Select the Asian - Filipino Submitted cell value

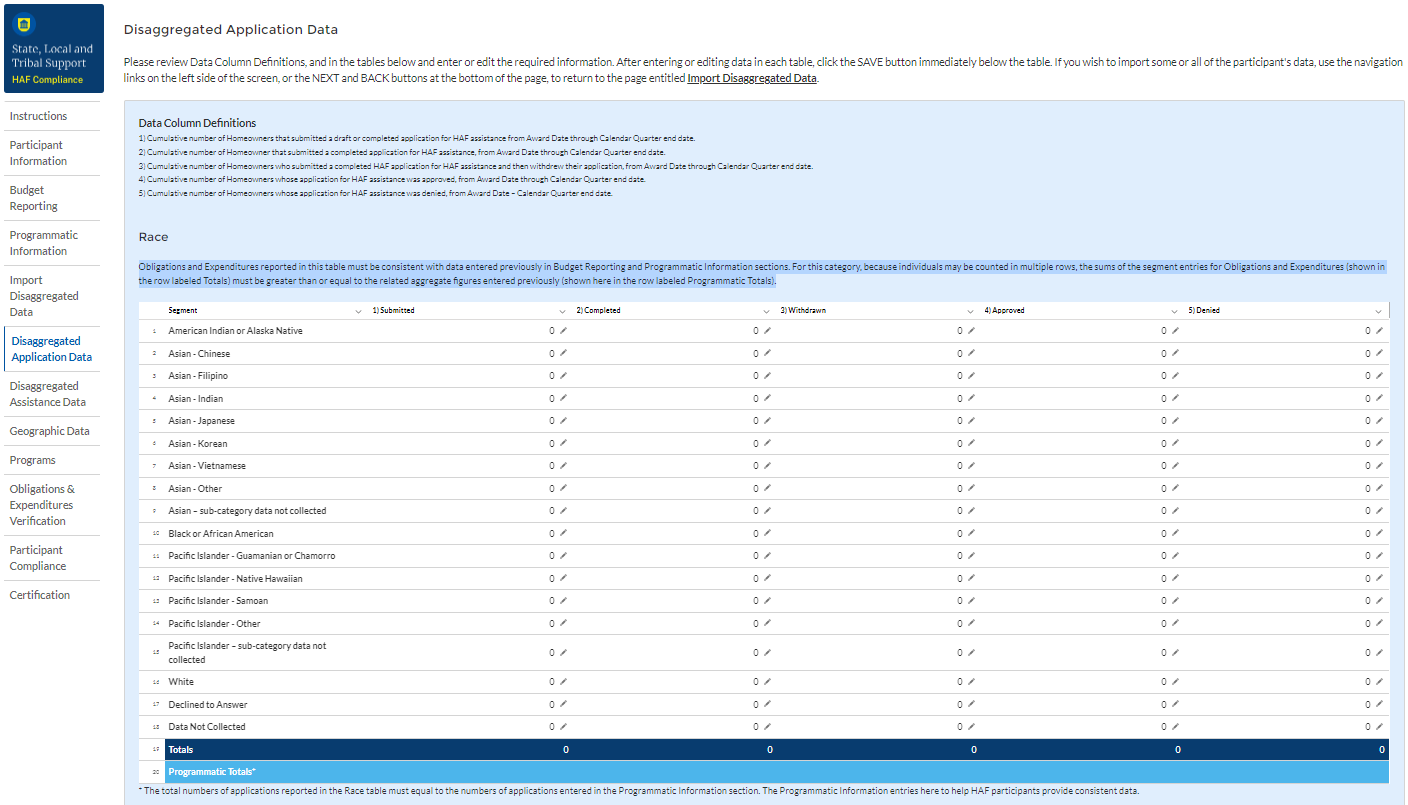(x=551, y=376)
